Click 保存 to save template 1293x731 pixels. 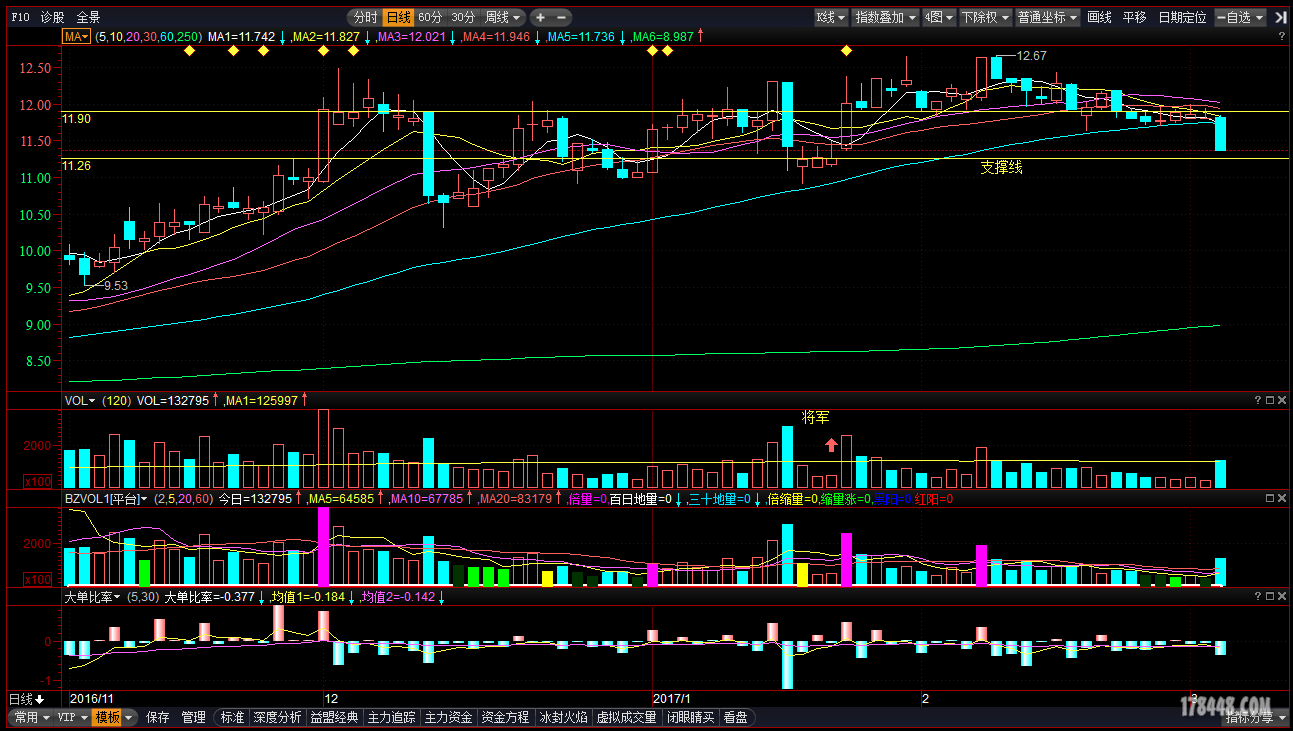pos(158,717)
